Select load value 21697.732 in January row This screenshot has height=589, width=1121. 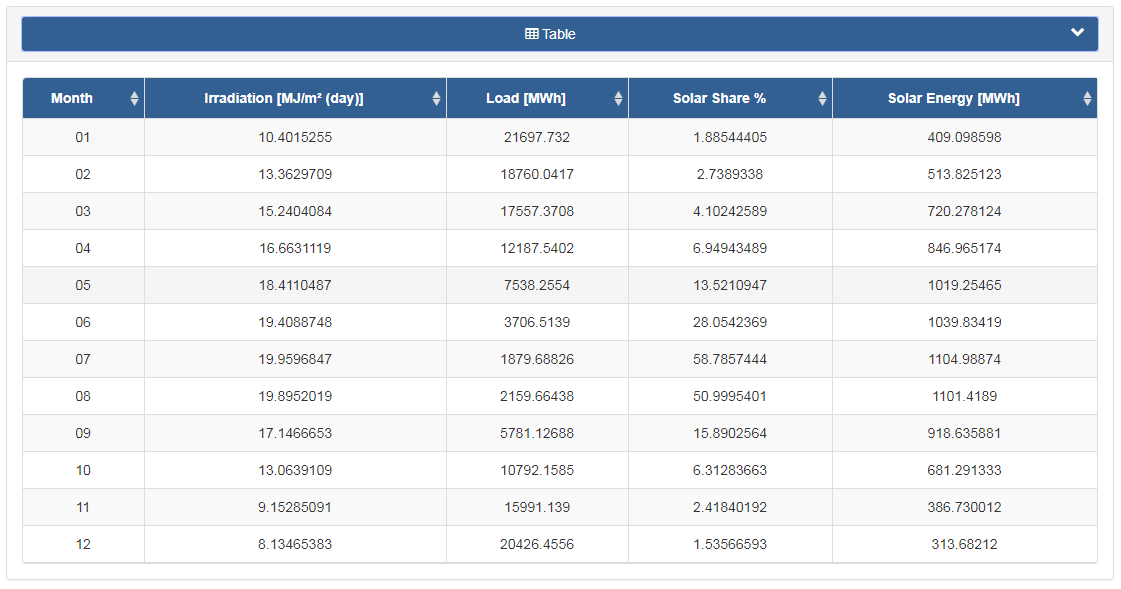click(537, 137)
